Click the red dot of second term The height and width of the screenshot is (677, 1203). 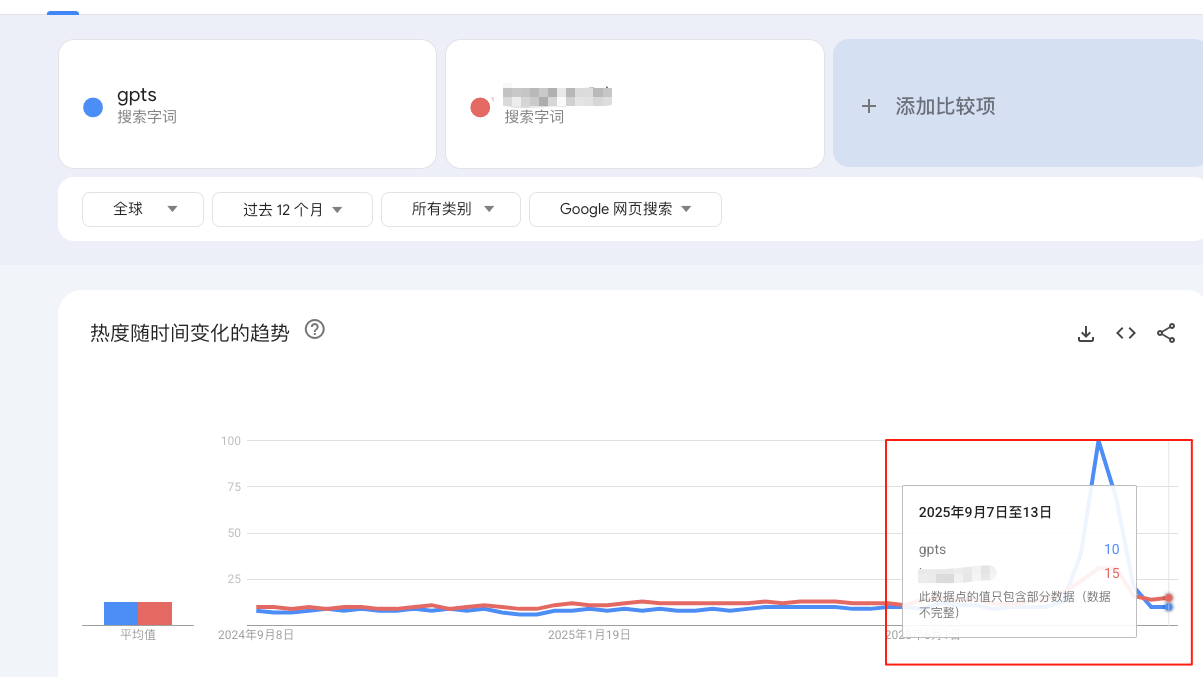[x=480, y=107]
